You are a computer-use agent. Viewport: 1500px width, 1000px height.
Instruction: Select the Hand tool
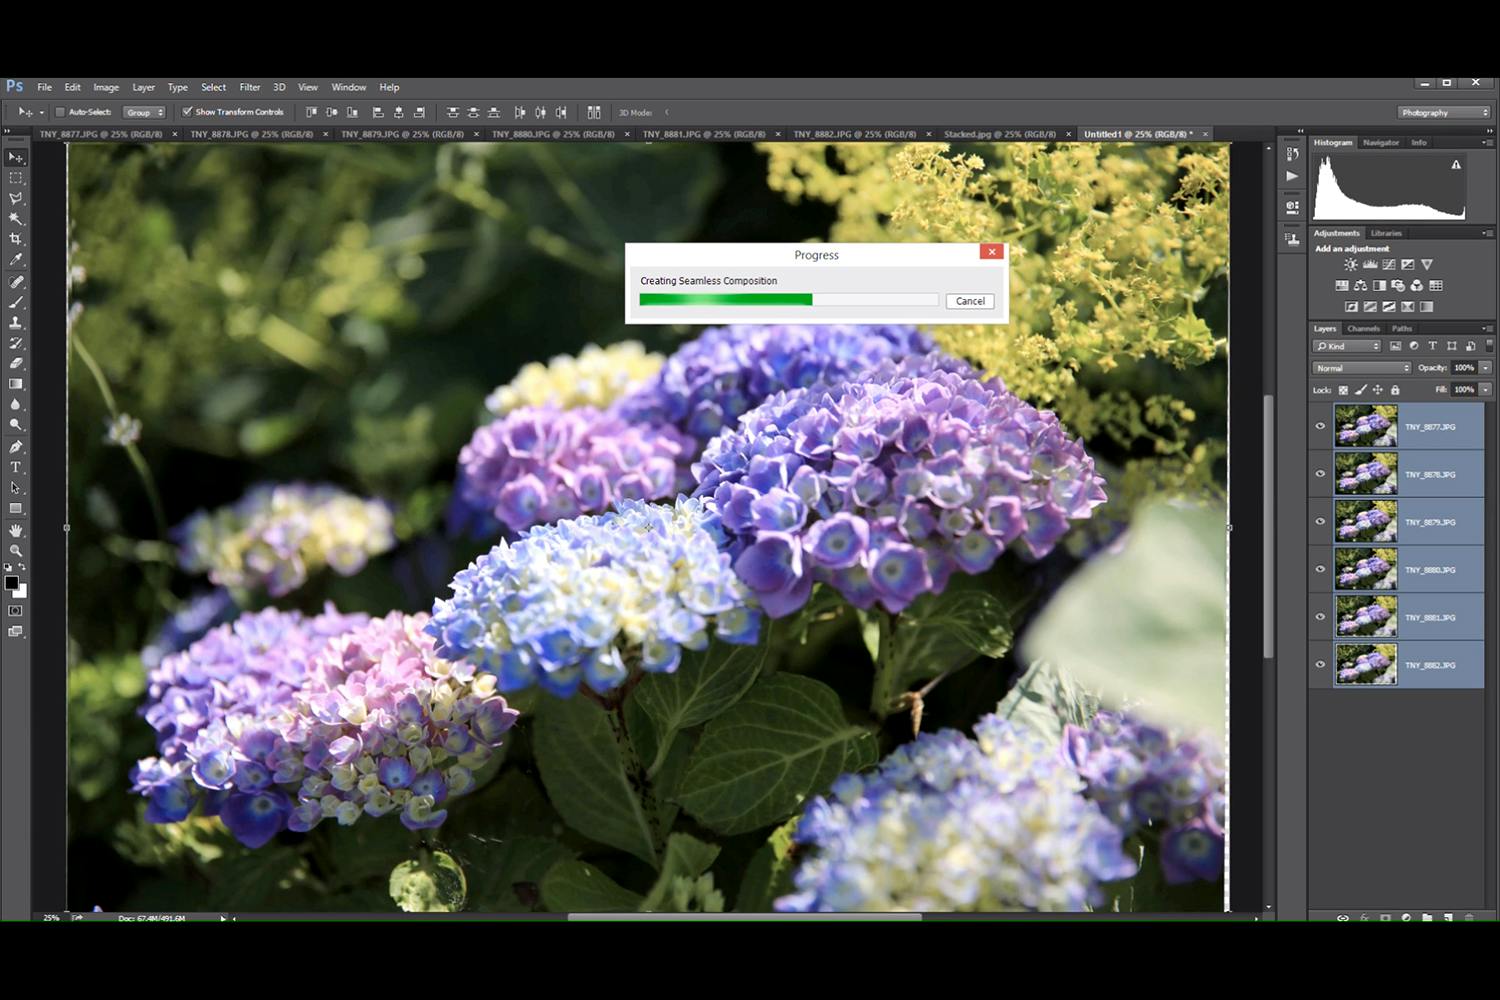click(16, 530)
